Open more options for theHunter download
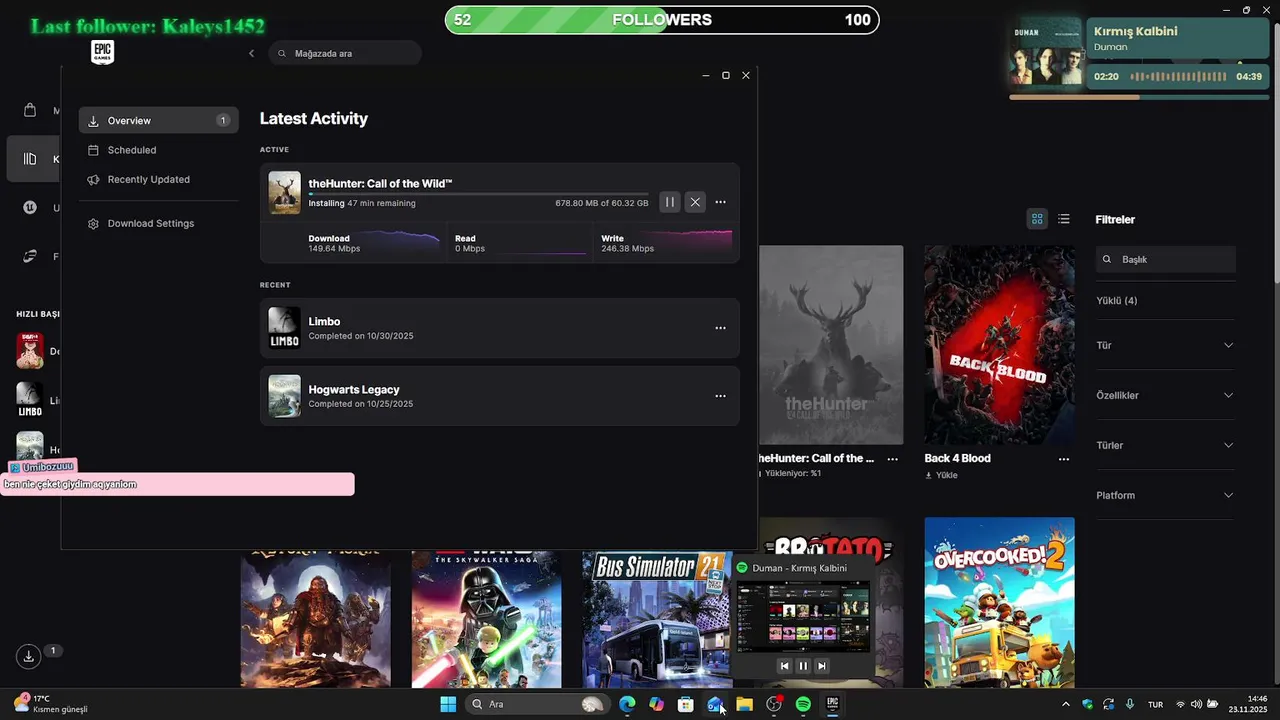The height and width of the screenshot is (720, 1280). tap(720, 202)
